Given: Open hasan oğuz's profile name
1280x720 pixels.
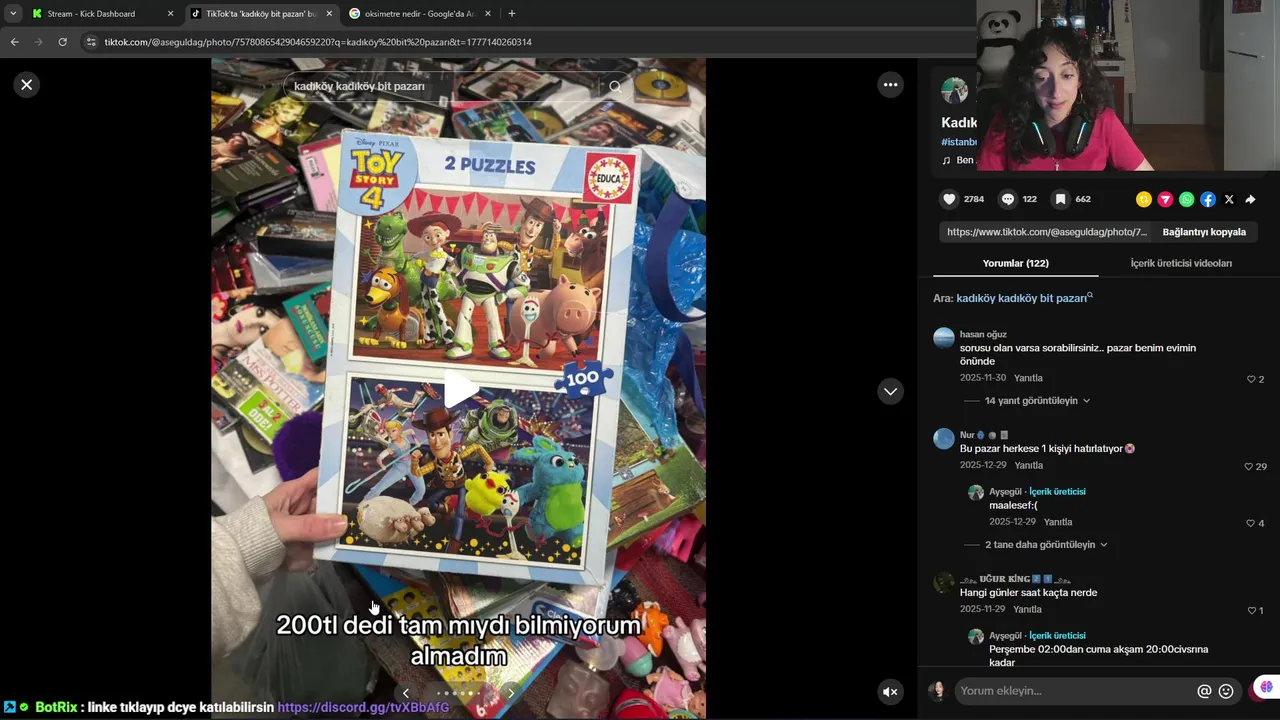Looking at the screenshot, I should click(983, 334).
